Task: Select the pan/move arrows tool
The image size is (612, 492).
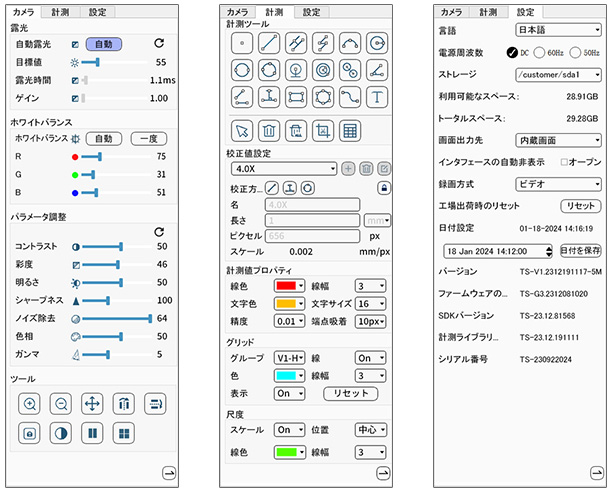Action: point(92,404)
